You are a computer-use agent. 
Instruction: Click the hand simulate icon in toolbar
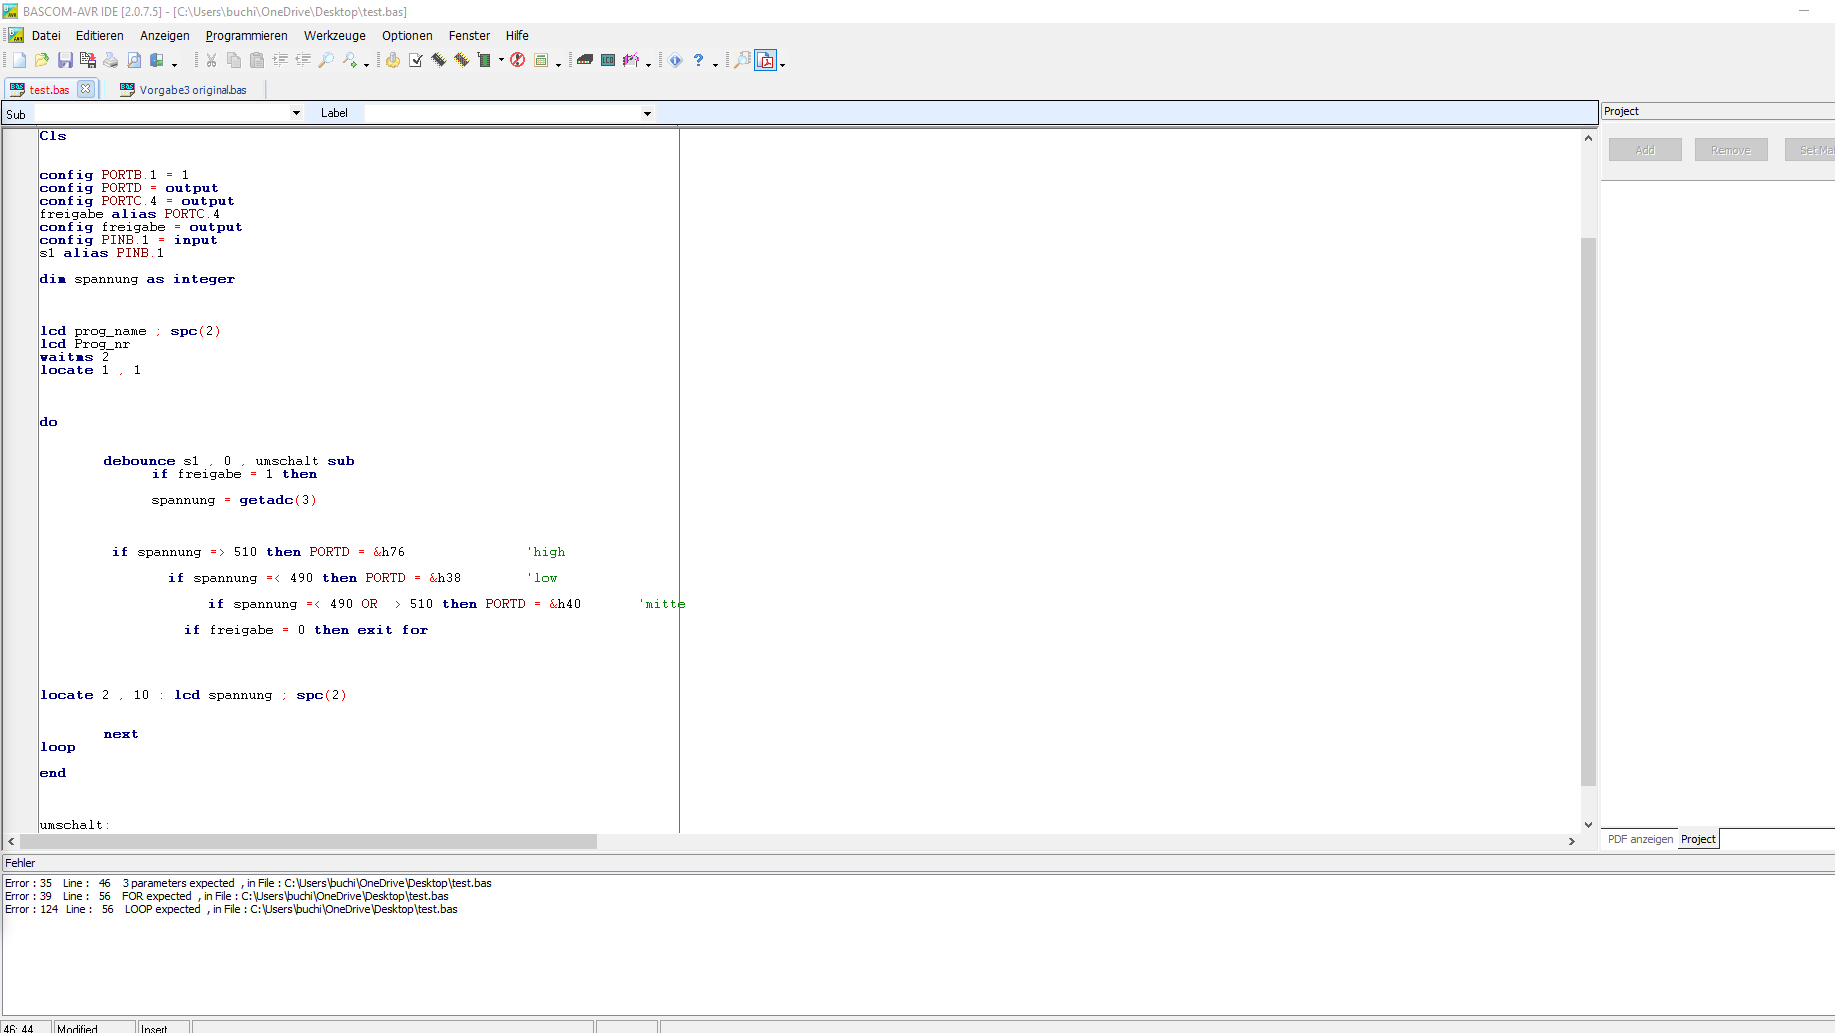click(x=393, y=61)
